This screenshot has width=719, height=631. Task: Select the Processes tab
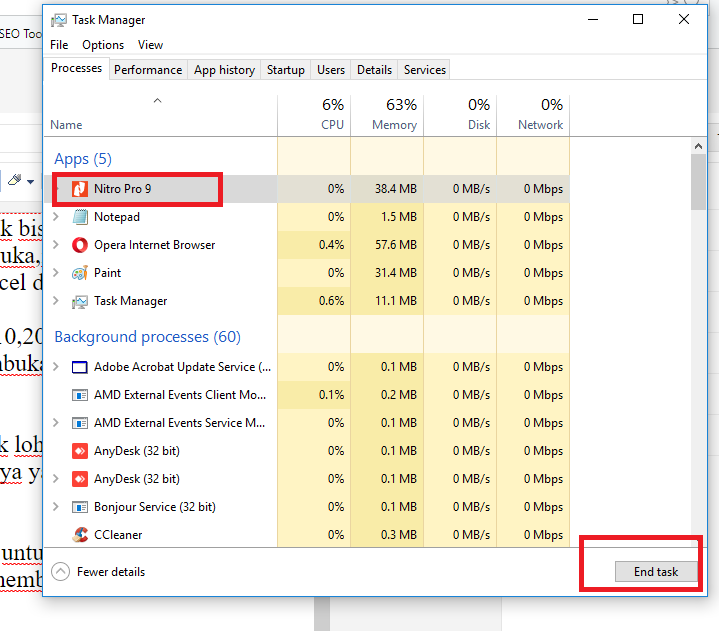[77, 68]
